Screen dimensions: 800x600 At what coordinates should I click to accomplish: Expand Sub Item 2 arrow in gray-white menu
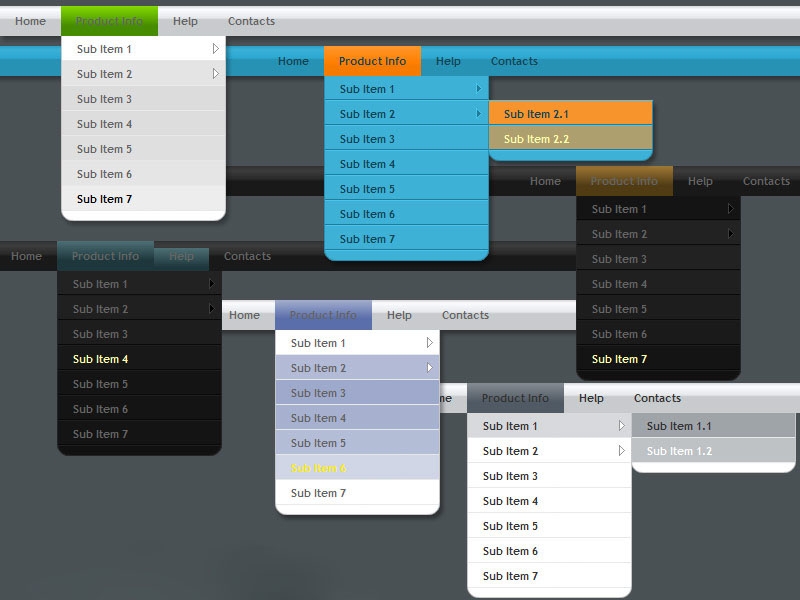pyautogui.click(x=621, y=451)
